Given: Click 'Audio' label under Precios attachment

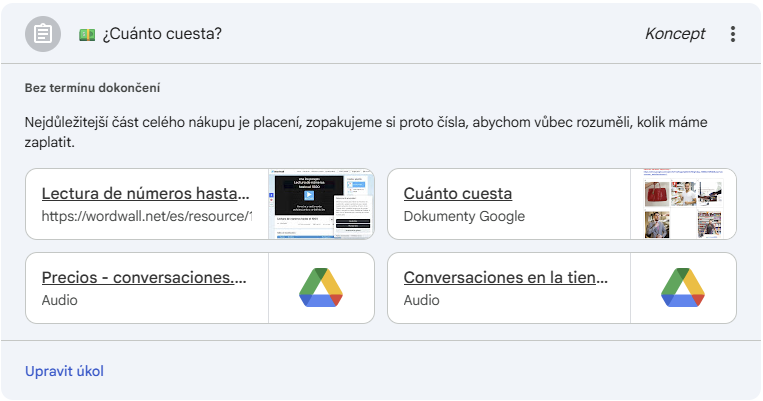Looking at the screenshot, I should 59,300.
